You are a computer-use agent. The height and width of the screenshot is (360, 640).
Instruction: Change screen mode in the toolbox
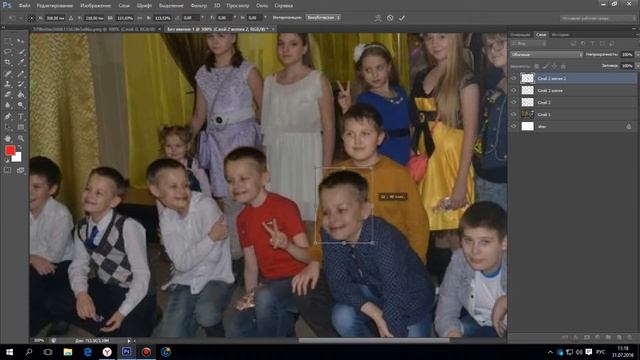point(20,170)
